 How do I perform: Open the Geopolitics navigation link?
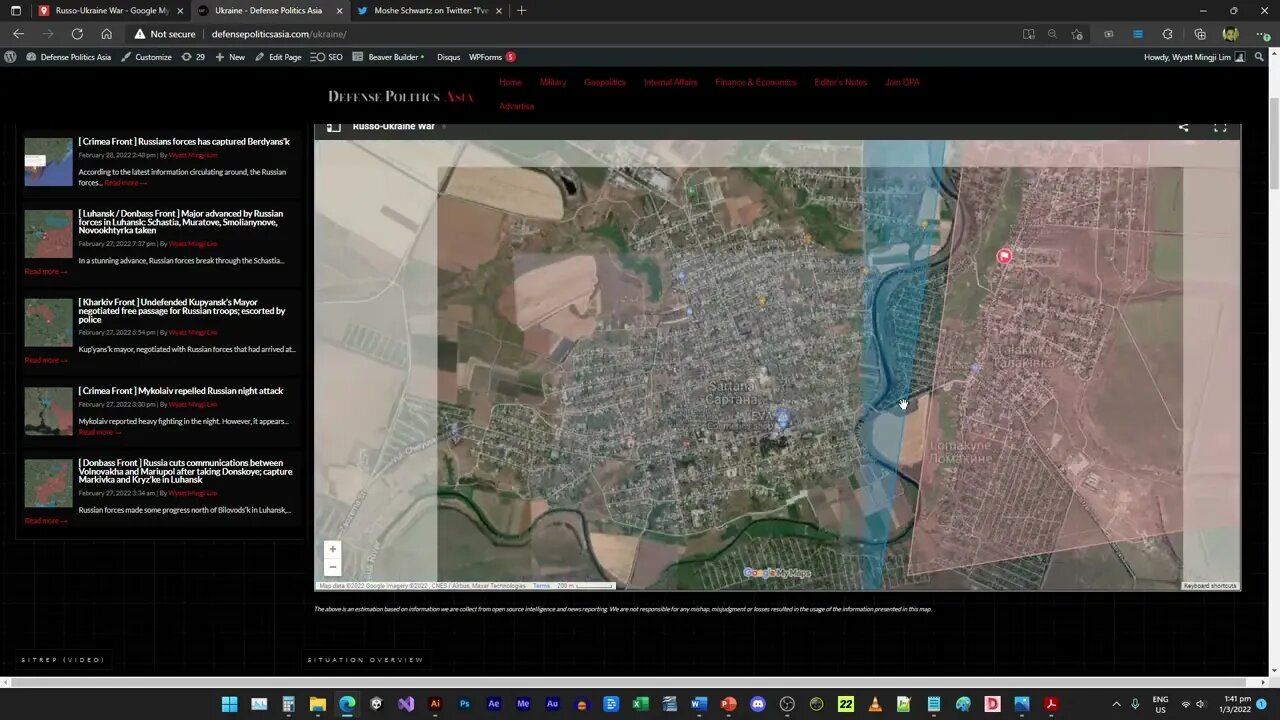click(605, 82)
